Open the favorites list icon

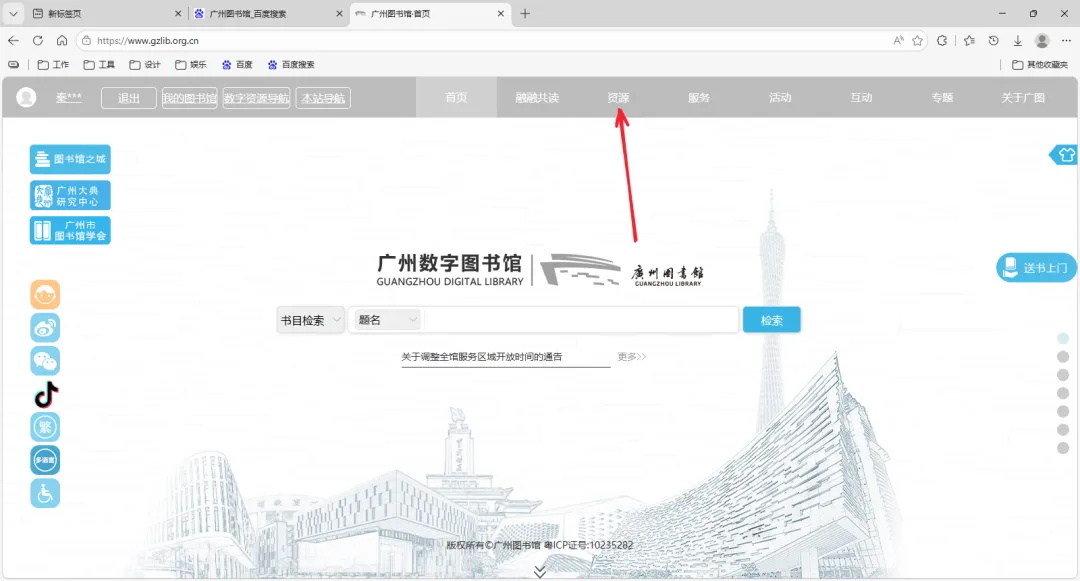tap(970, 41)
